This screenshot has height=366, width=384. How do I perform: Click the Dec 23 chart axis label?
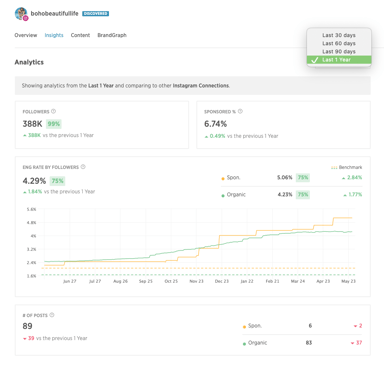222,281
